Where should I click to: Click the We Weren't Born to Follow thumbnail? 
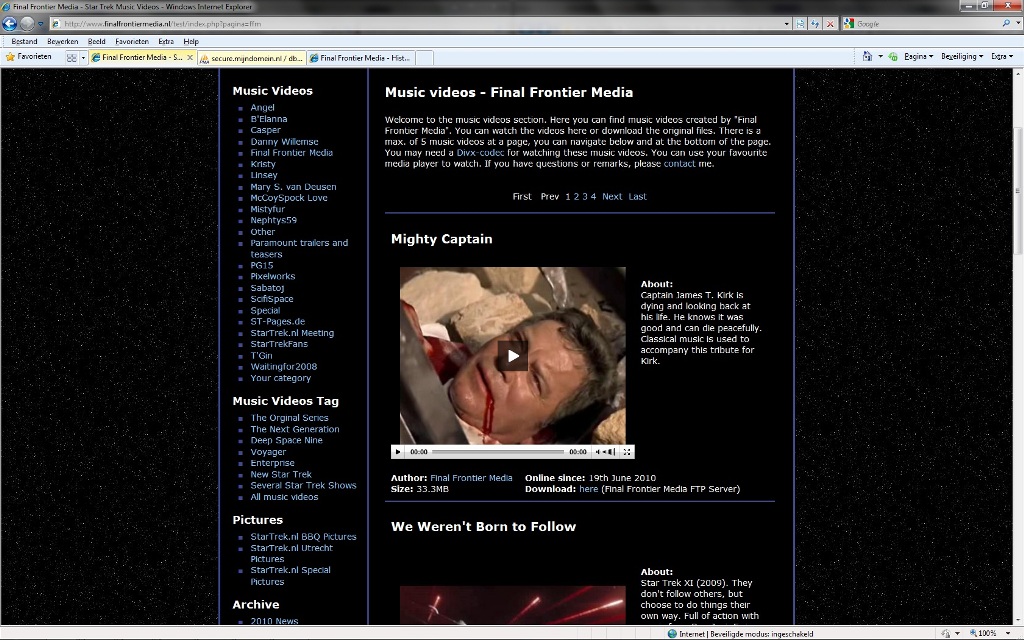click(513, 605)
